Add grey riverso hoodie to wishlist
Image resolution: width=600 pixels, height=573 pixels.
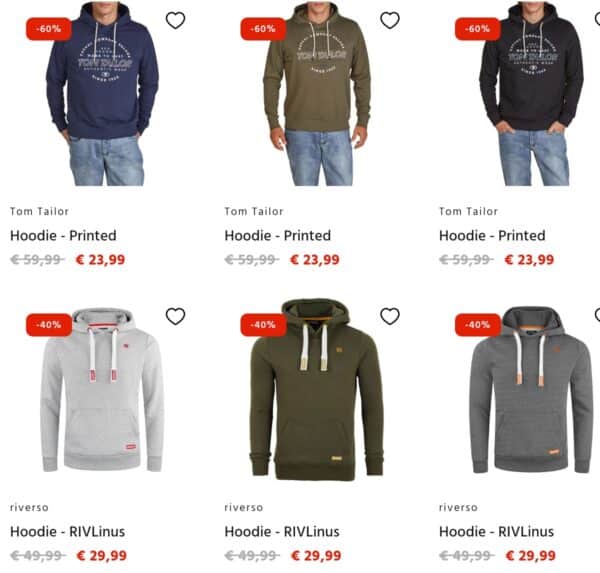(176, 316)
